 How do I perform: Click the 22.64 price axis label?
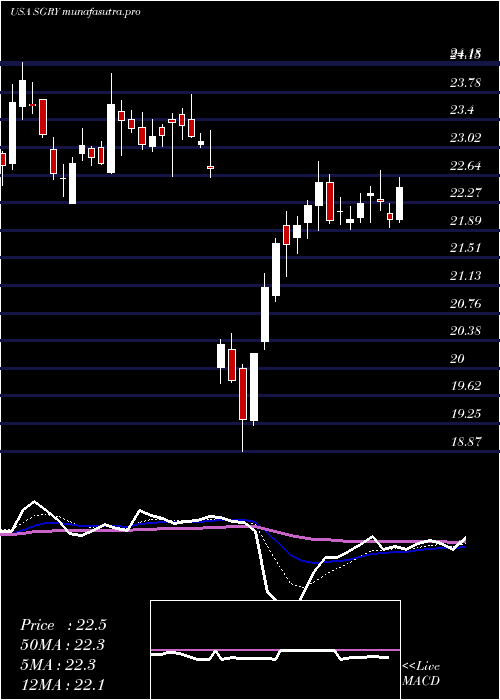click(466, 166)
